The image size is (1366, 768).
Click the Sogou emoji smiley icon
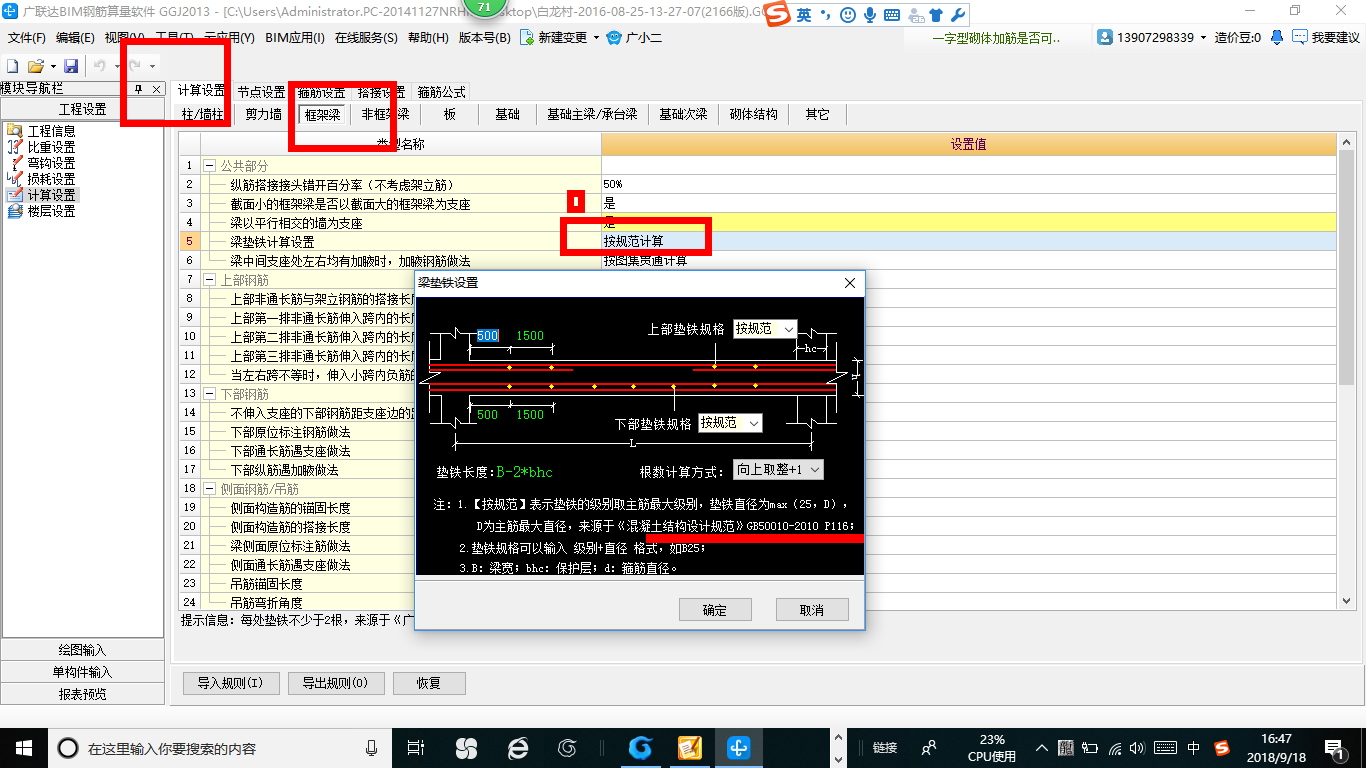(848, 15)
